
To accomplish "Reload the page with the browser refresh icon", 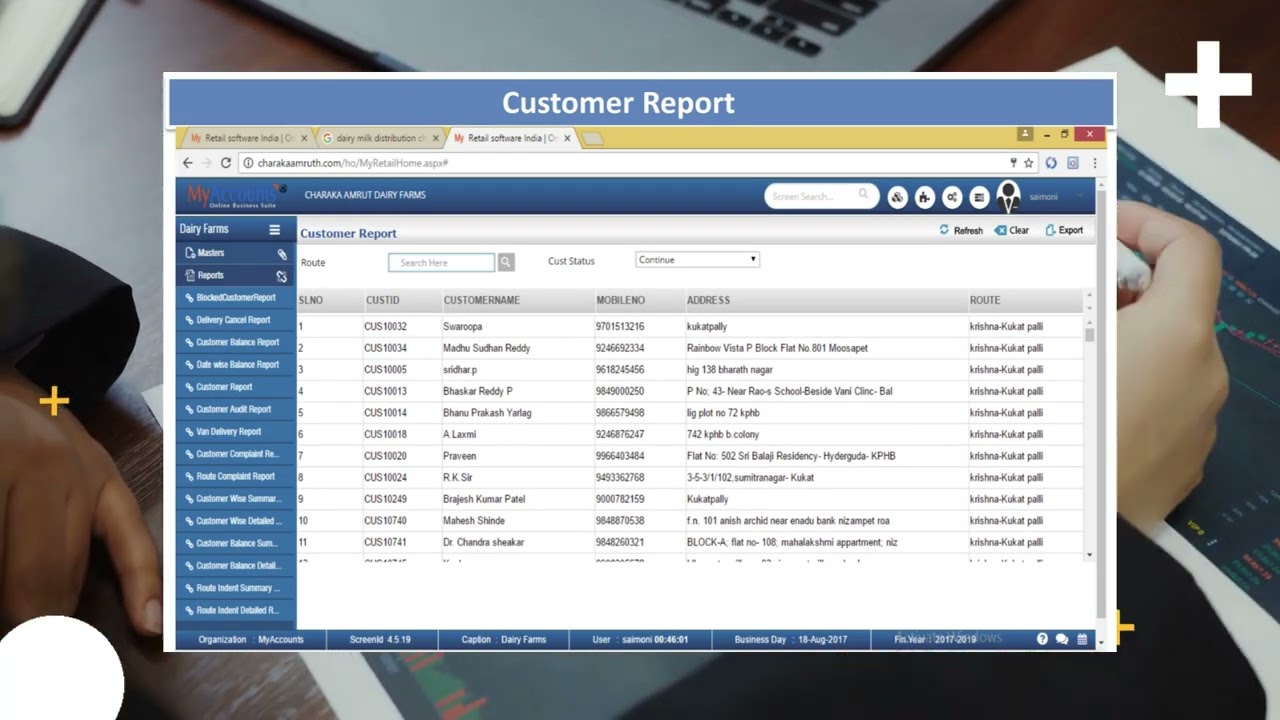I will [x=226, y=162].
